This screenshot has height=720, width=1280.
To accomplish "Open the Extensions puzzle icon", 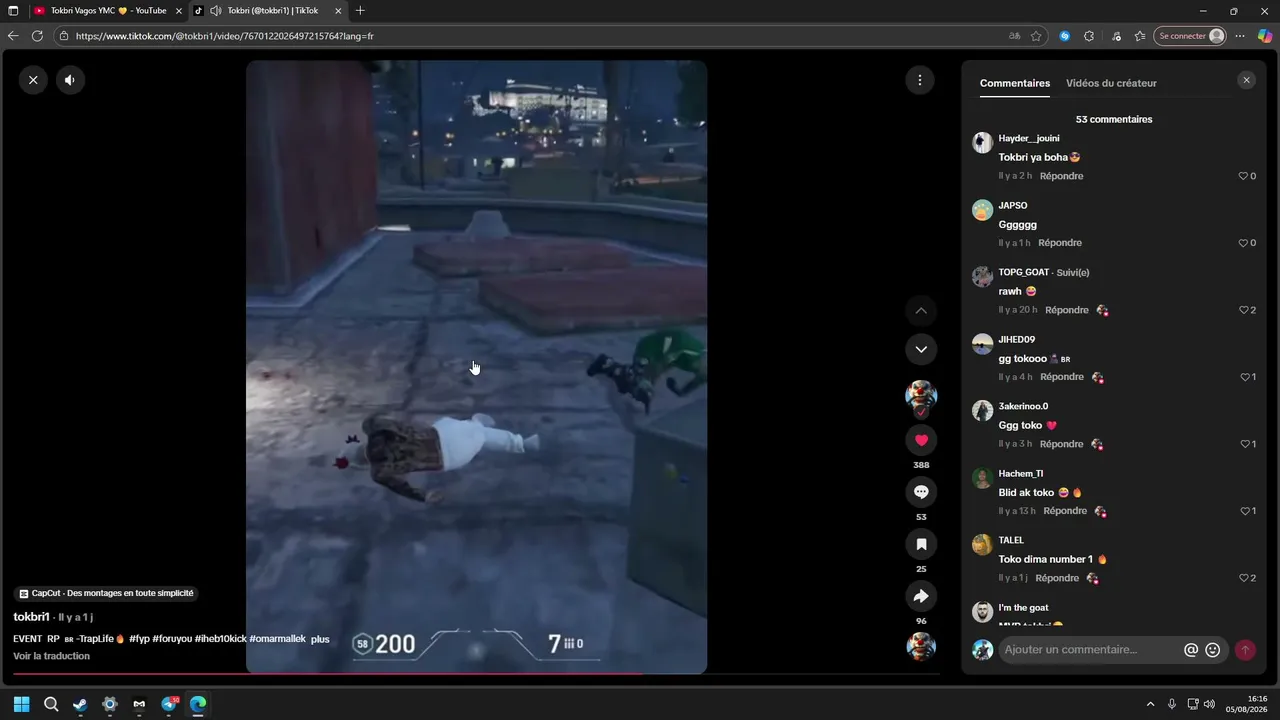I will tap(1089, 36).
